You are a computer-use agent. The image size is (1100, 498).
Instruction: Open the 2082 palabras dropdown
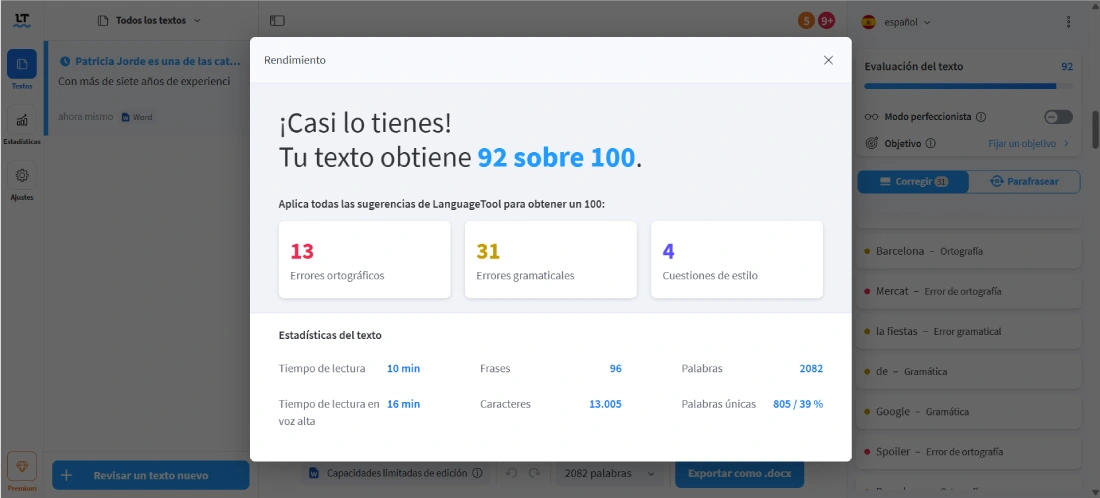coord(609,473)
